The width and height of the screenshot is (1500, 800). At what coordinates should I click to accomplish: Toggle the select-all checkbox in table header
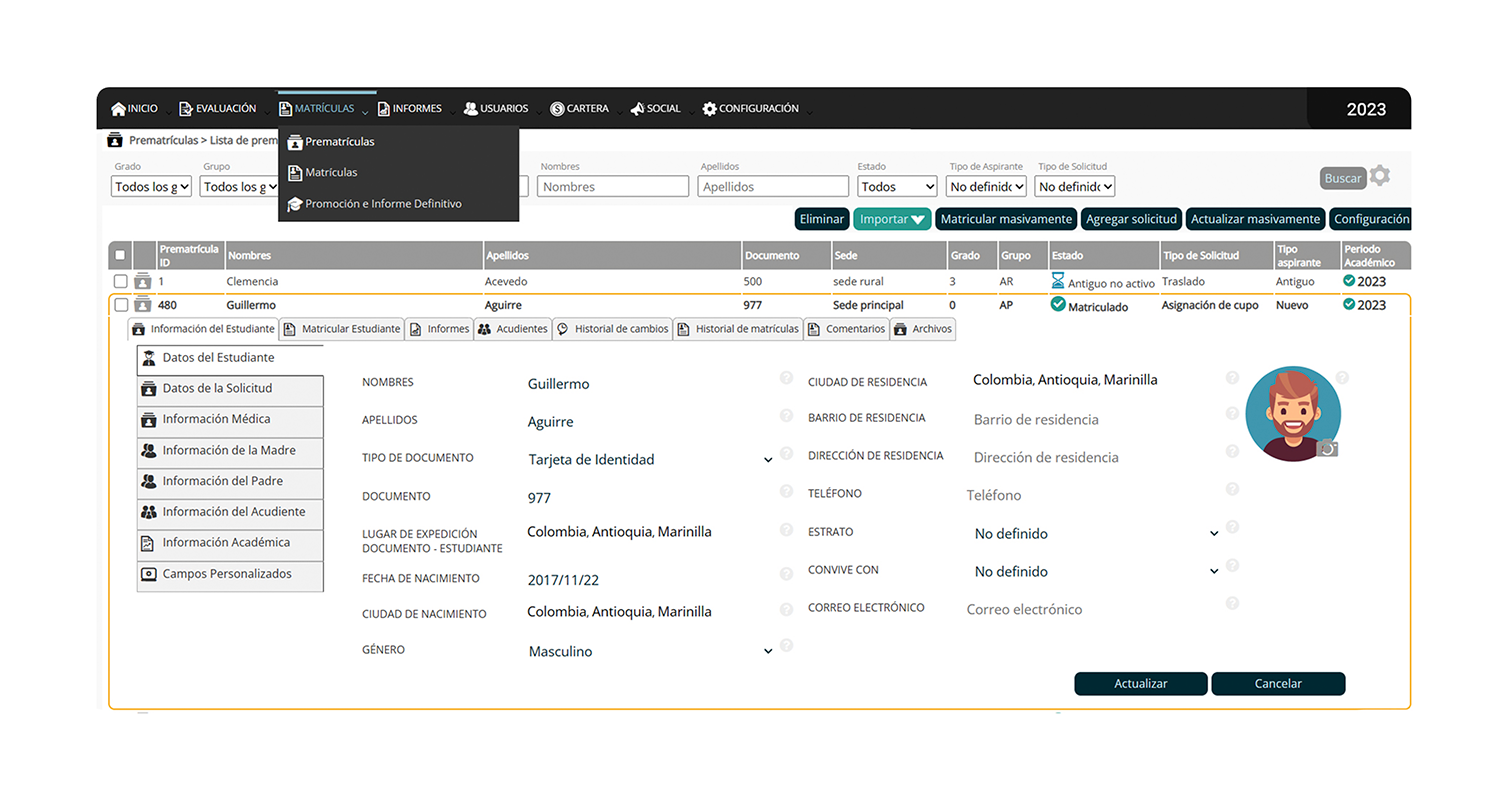pos(121,255)
